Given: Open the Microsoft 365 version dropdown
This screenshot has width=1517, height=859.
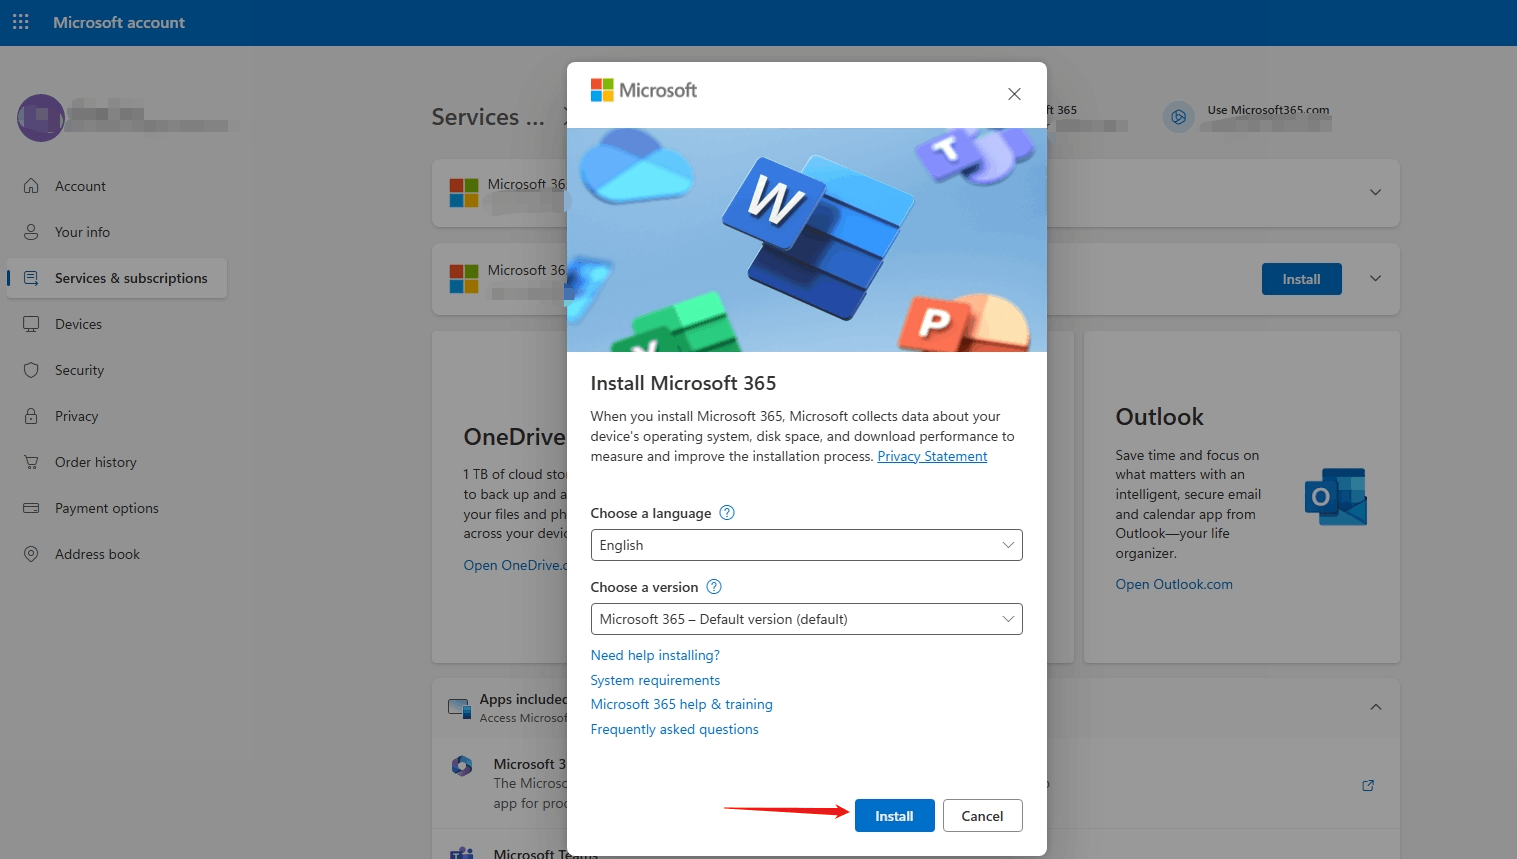Looking at the screenshot, I should tap(1008, 619).
